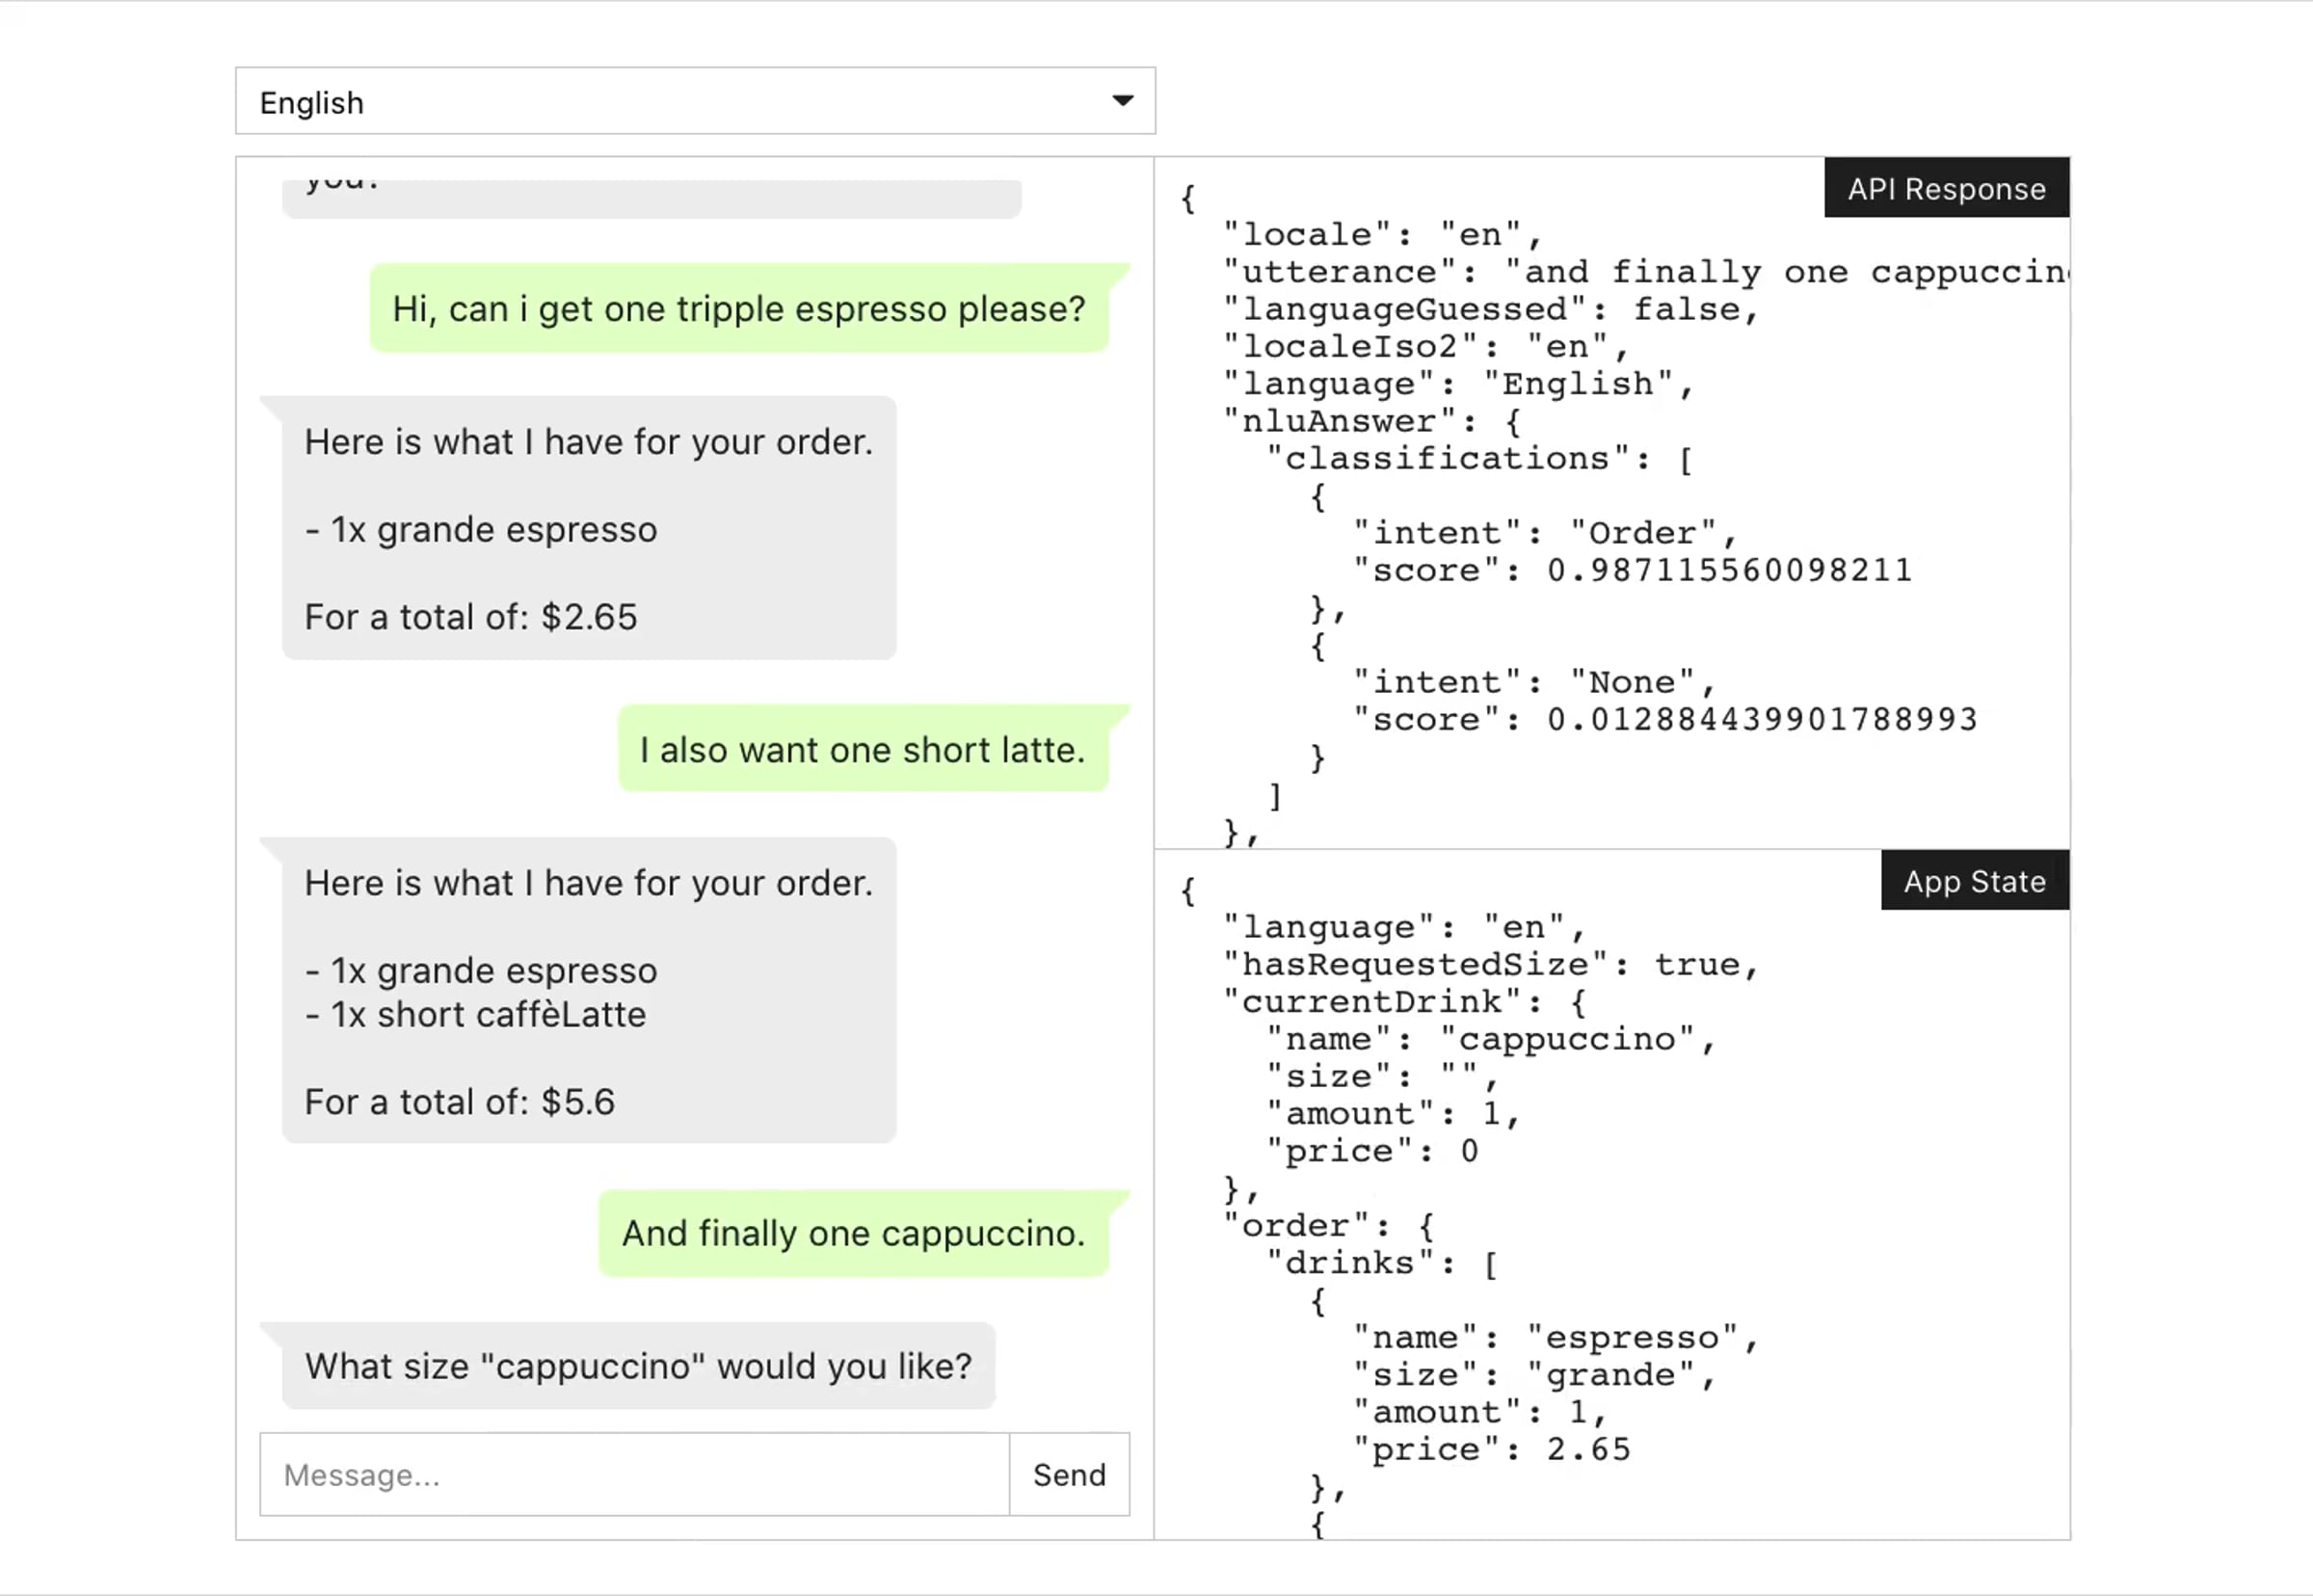The image size is (2313, 1596).
Task: Click the dropdown arrow beside English
Action: point(1123,101)
